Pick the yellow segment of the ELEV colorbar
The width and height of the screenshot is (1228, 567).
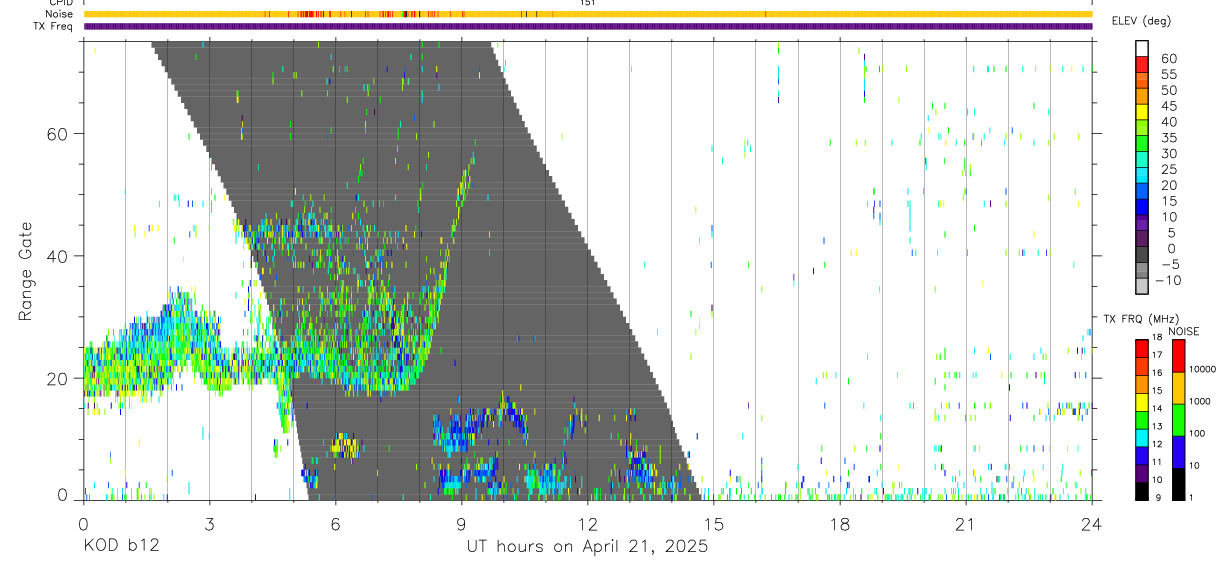1142,112
